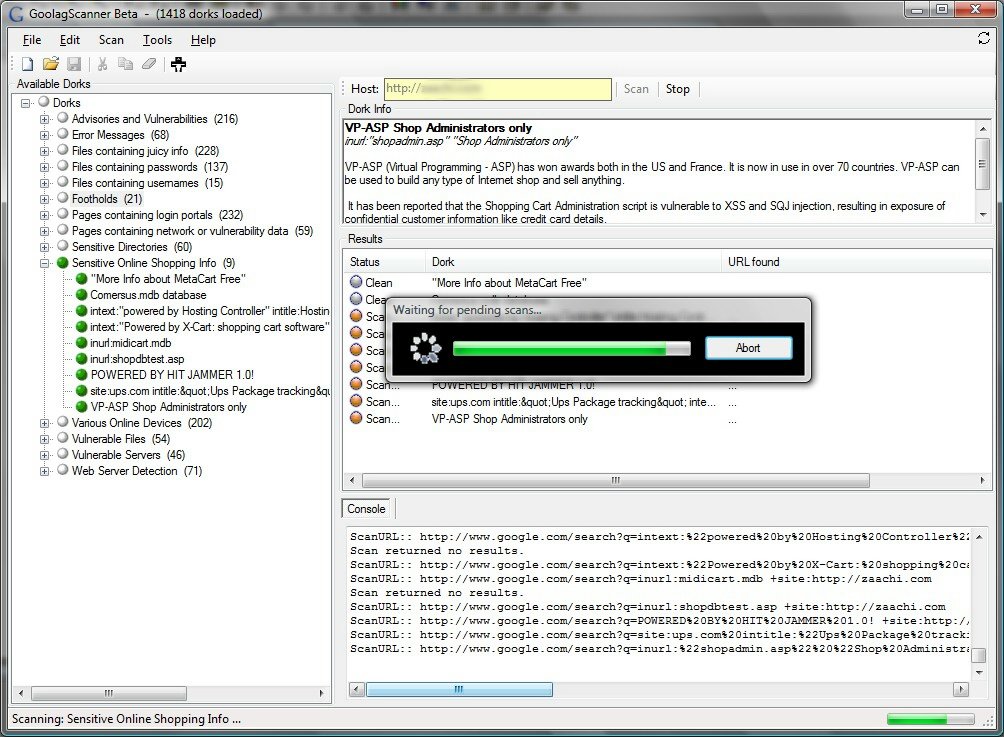Select inurl:shopdbtest.asp tree item
This screenshot has height=737, width=1004.
pos(137,359)
